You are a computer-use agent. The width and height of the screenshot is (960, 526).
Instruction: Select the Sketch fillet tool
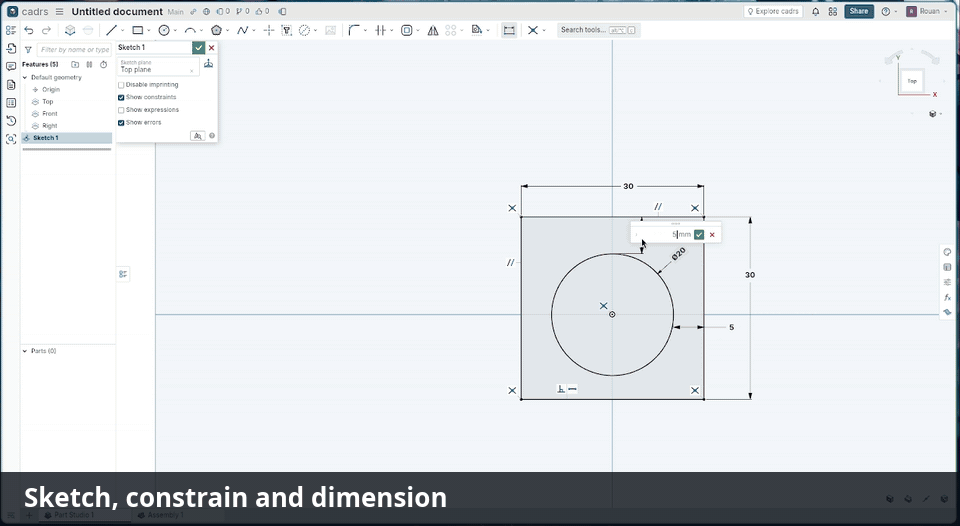click(x=354, y=30)
